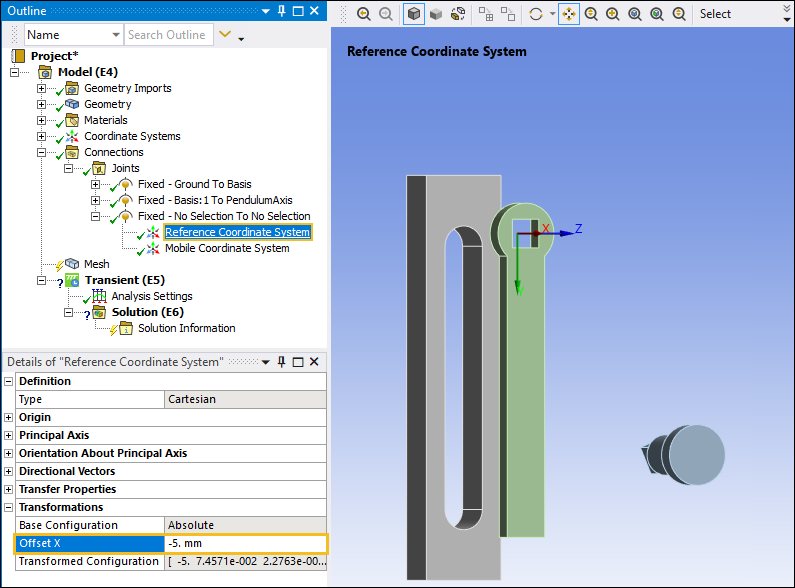795x588 pixels.
Task: Select Fixed - Ground To Basis joint
Action: point(194,184)
